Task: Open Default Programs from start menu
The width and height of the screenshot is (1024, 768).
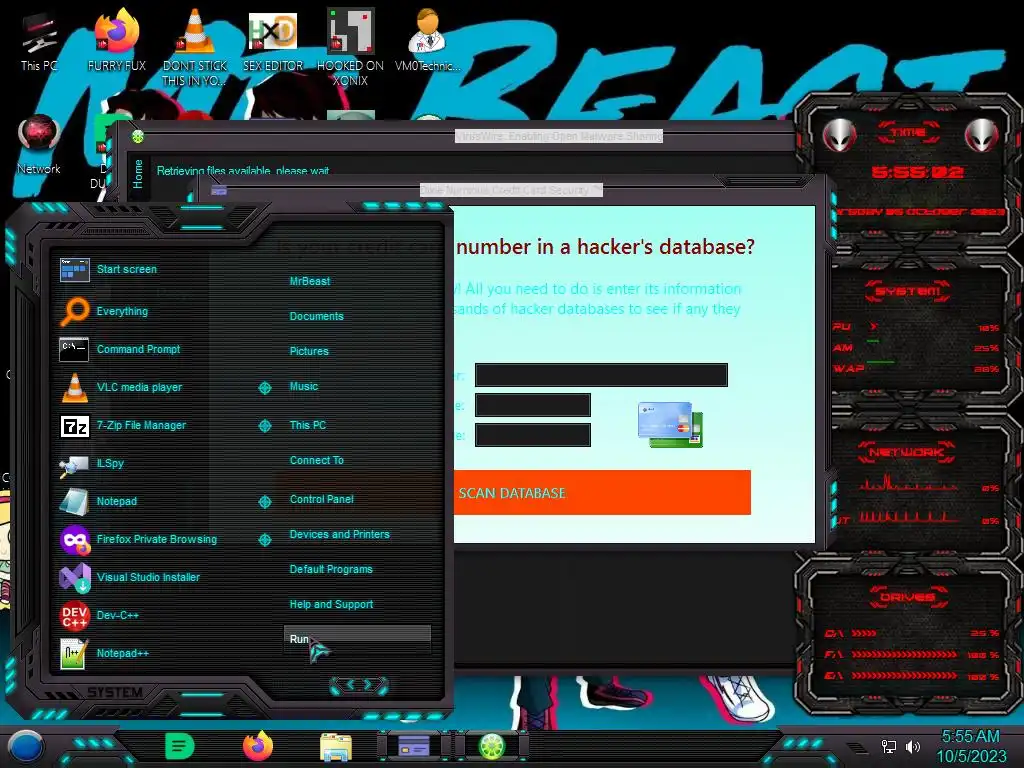Action: click(331, 569)
